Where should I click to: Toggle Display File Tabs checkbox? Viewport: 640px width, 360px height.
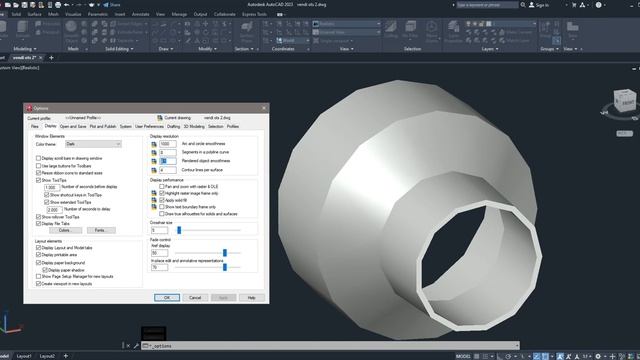point(38,224)
